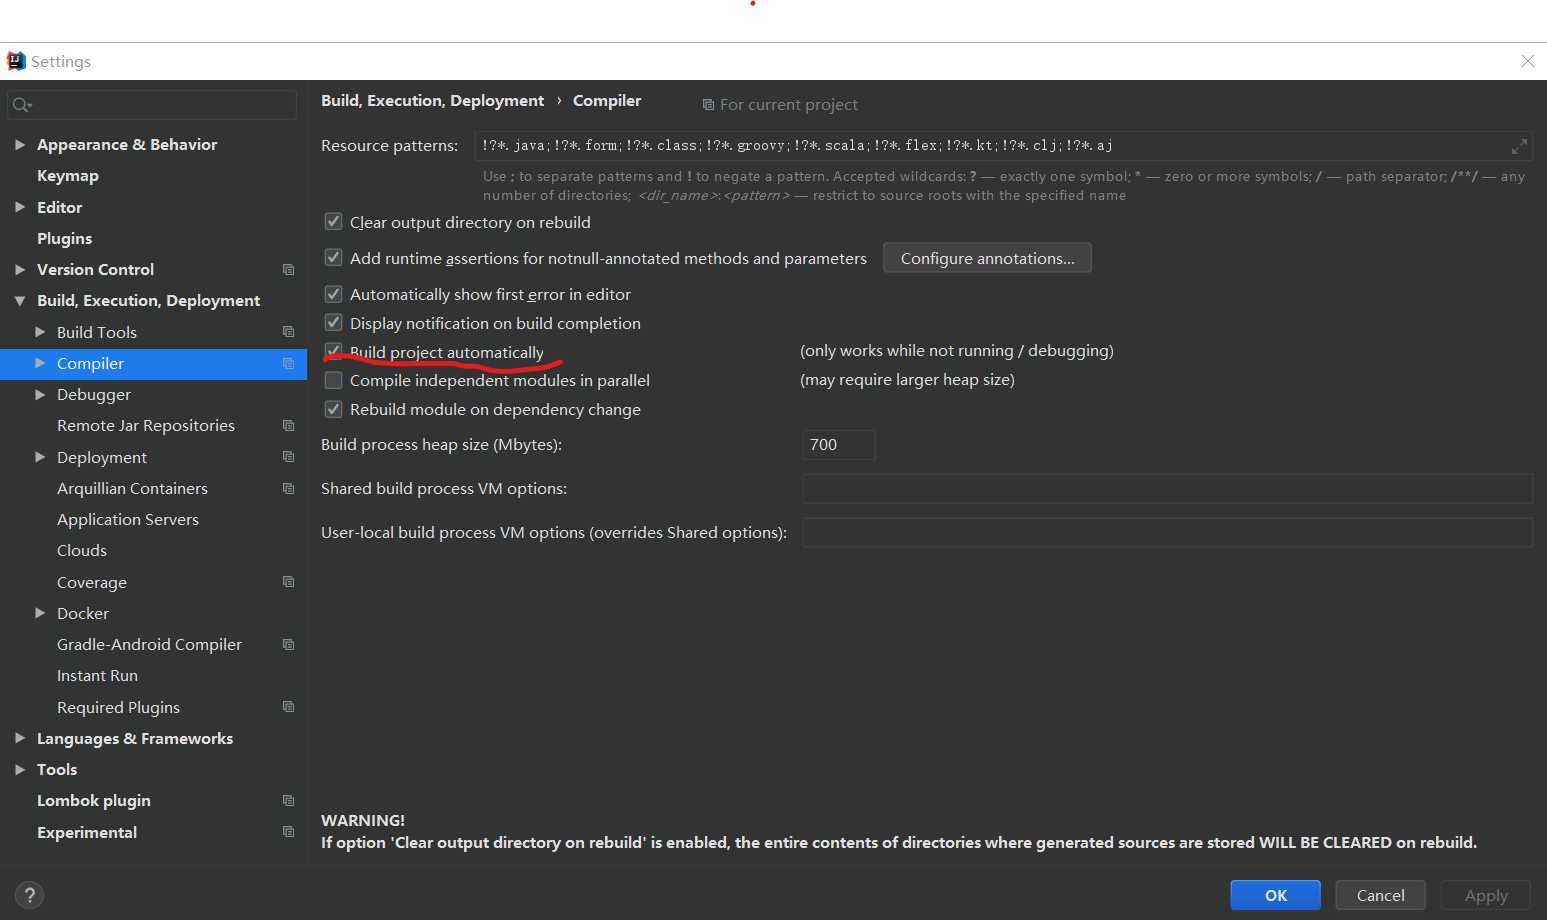
Task: Expand the Docker arrow
Action: [x=40, y=613]
